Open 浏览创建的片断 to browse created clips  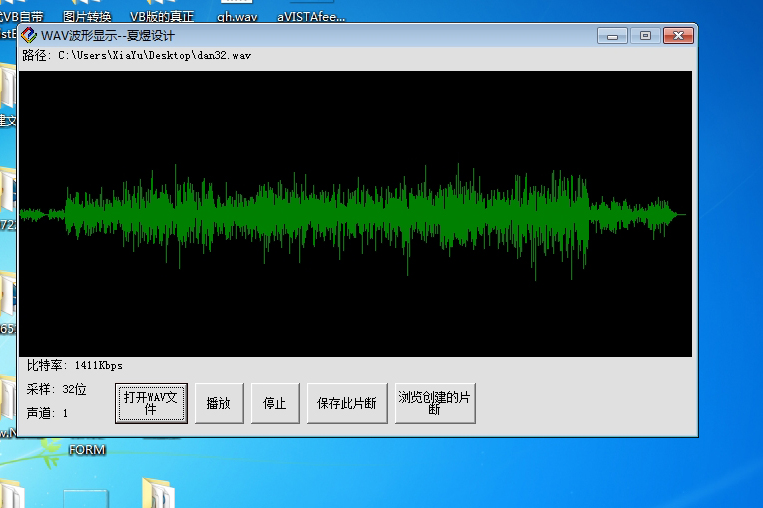(434, 404)
